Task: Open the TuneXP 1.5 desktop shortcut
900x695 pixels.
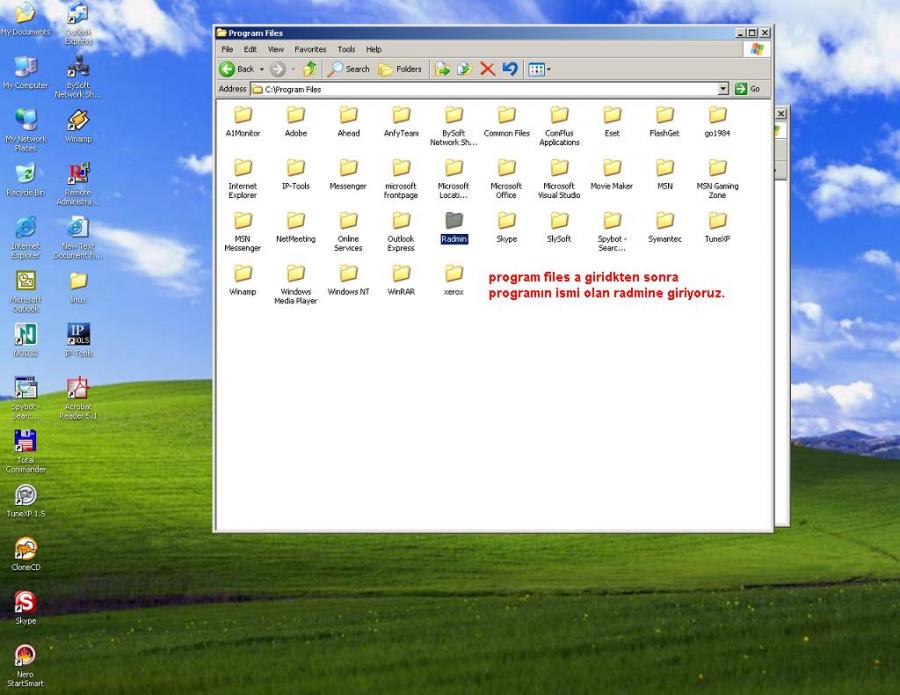Action: [25, 500]
